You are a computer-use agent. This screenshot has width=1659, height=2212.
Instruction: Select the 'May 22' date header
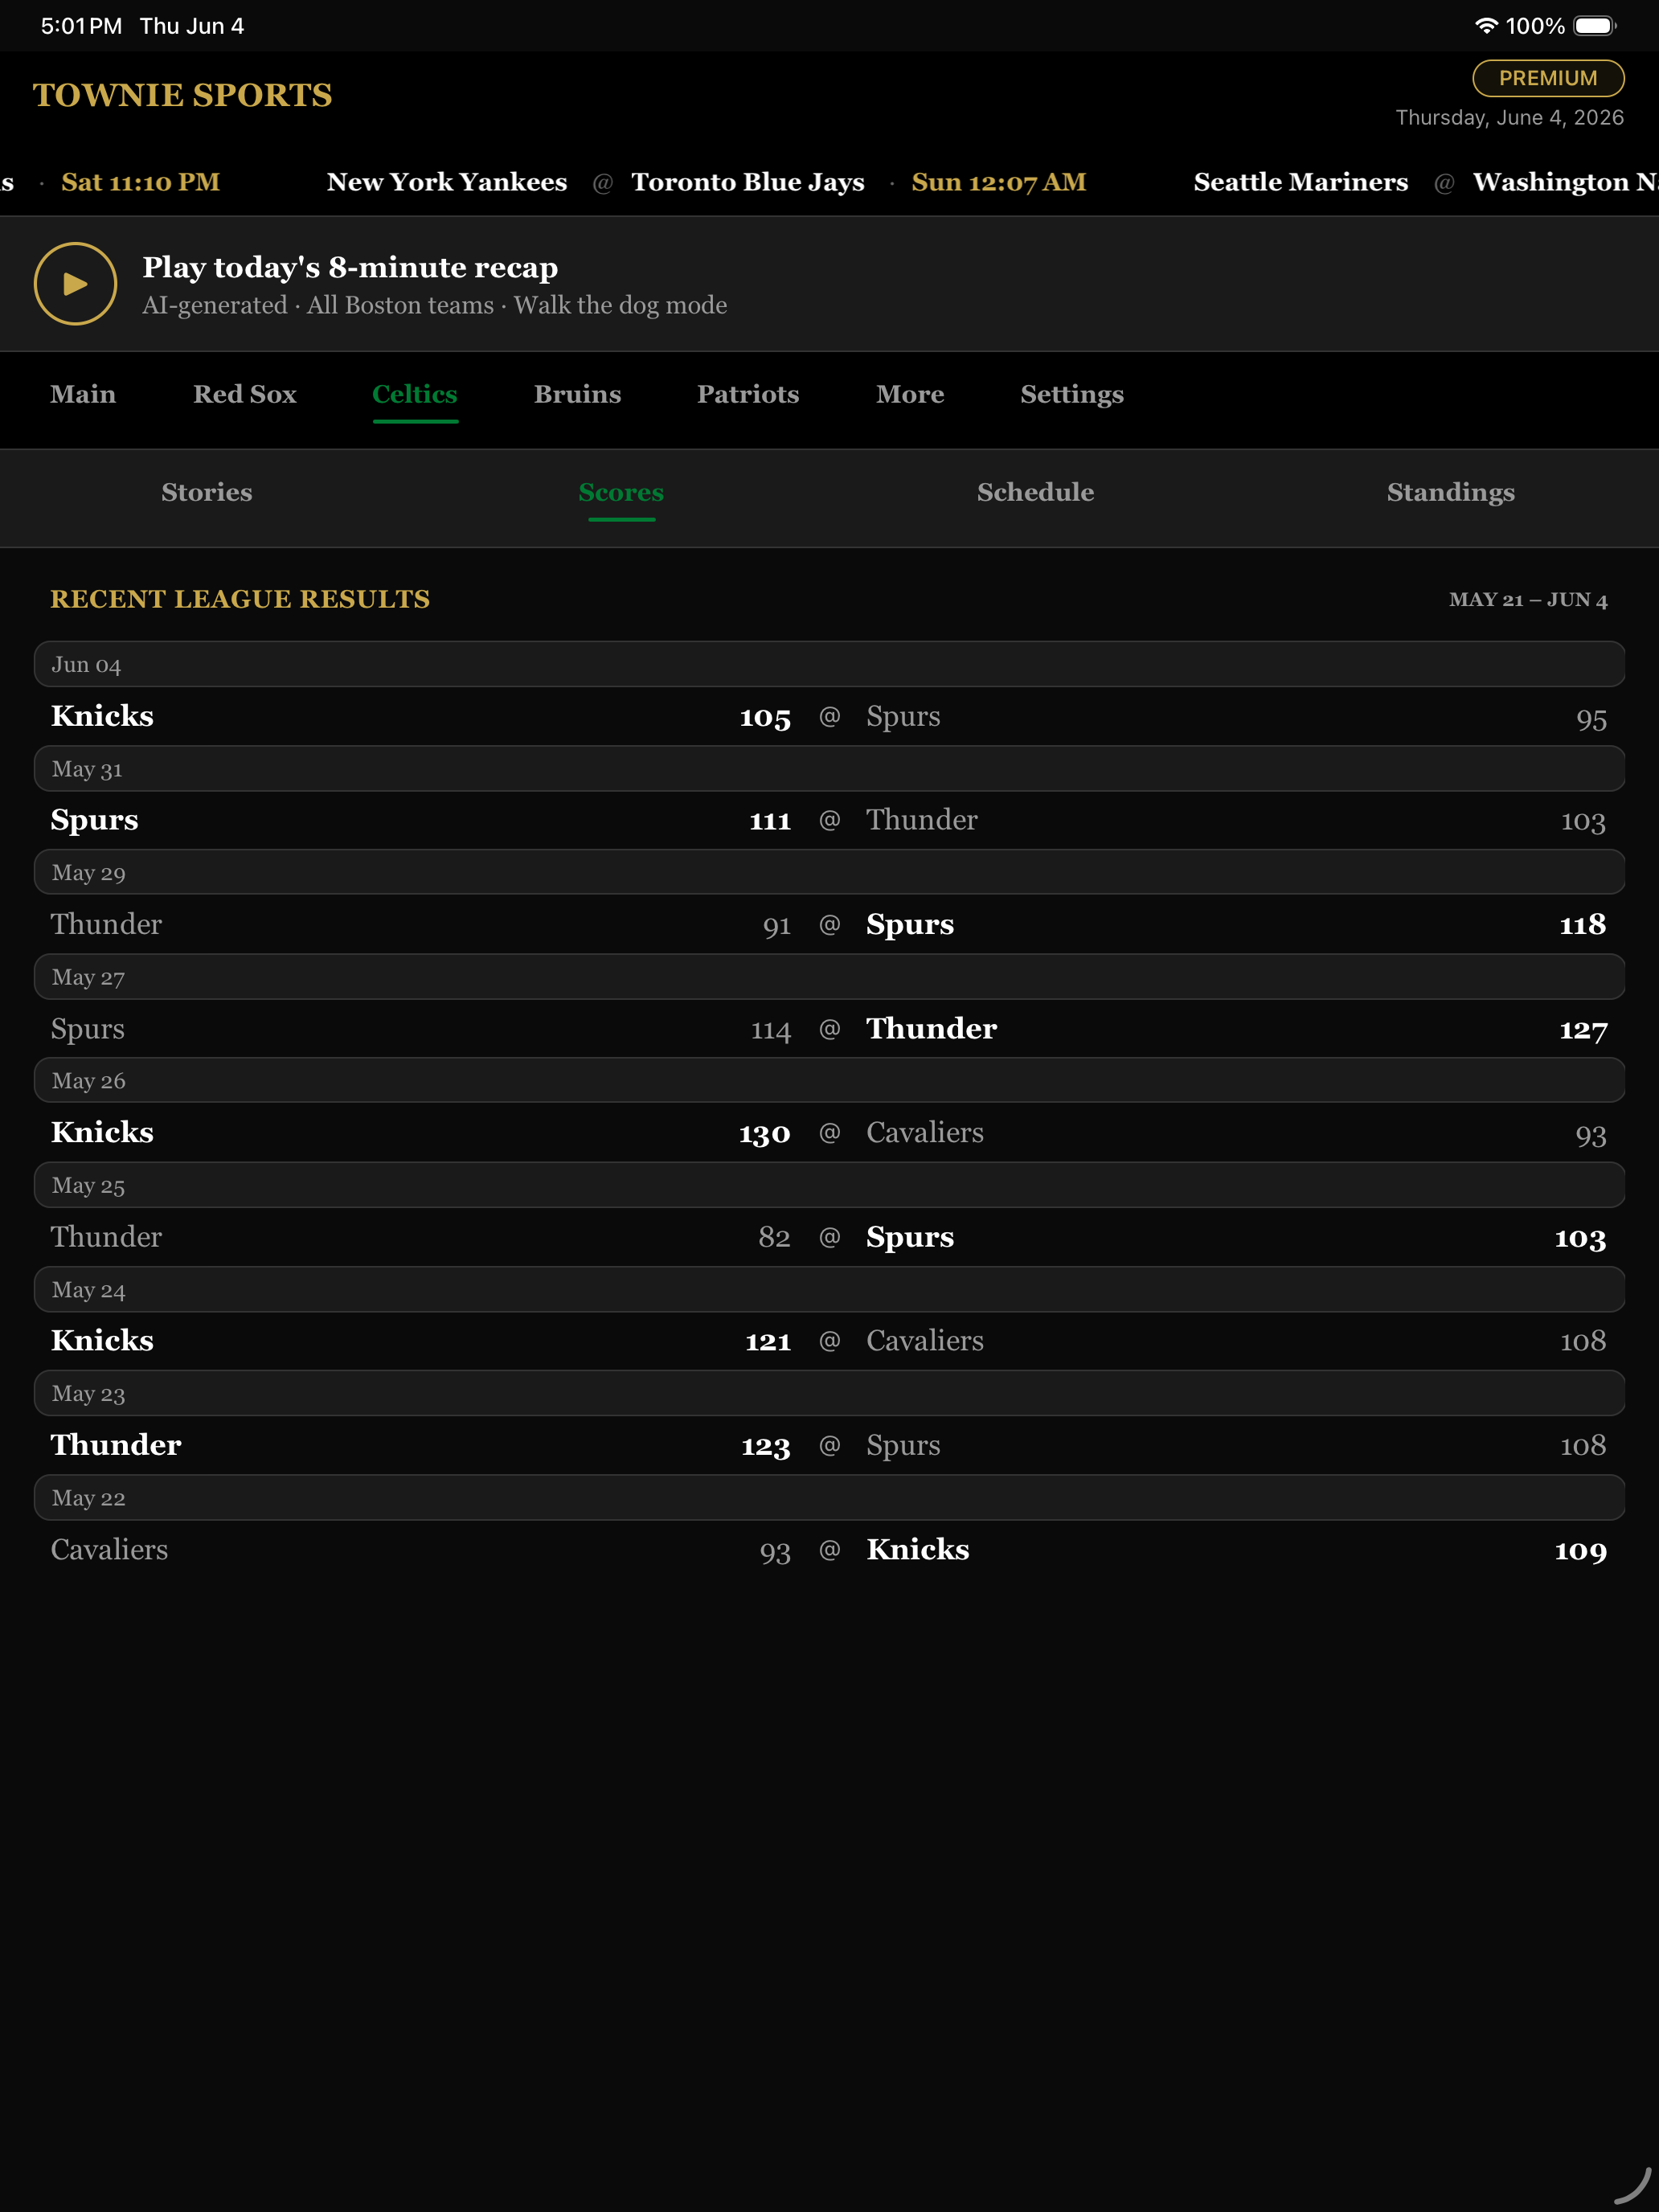829,1498
